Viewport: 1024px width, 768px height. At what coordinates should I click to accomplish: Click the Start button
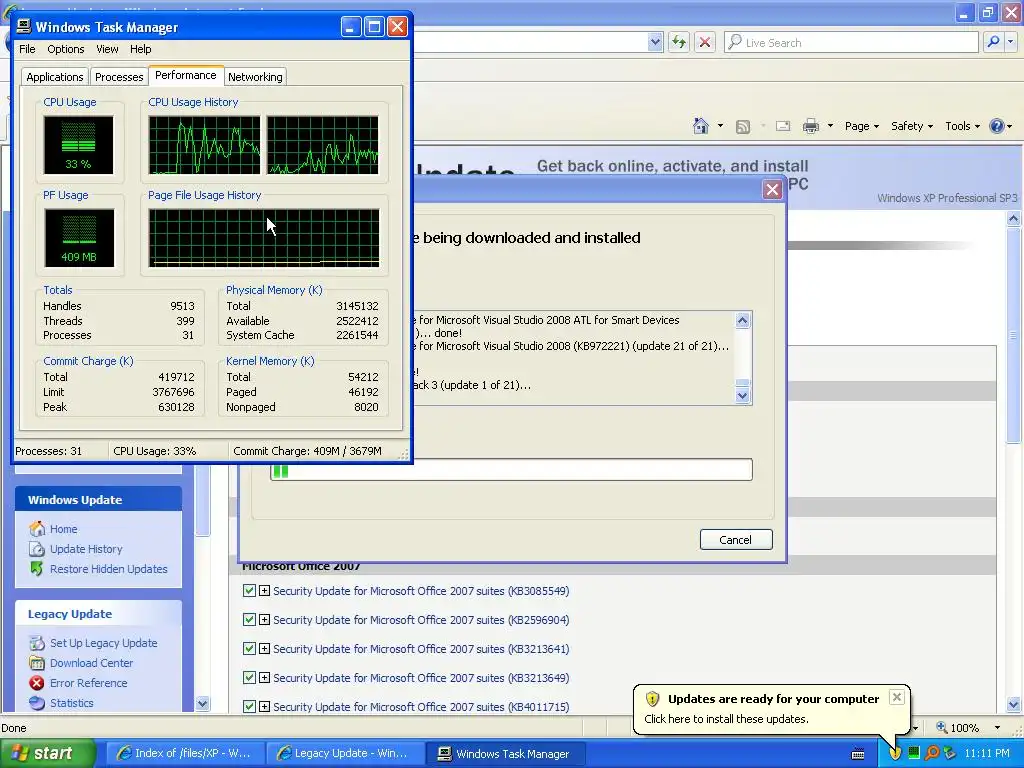click(48, 753)
